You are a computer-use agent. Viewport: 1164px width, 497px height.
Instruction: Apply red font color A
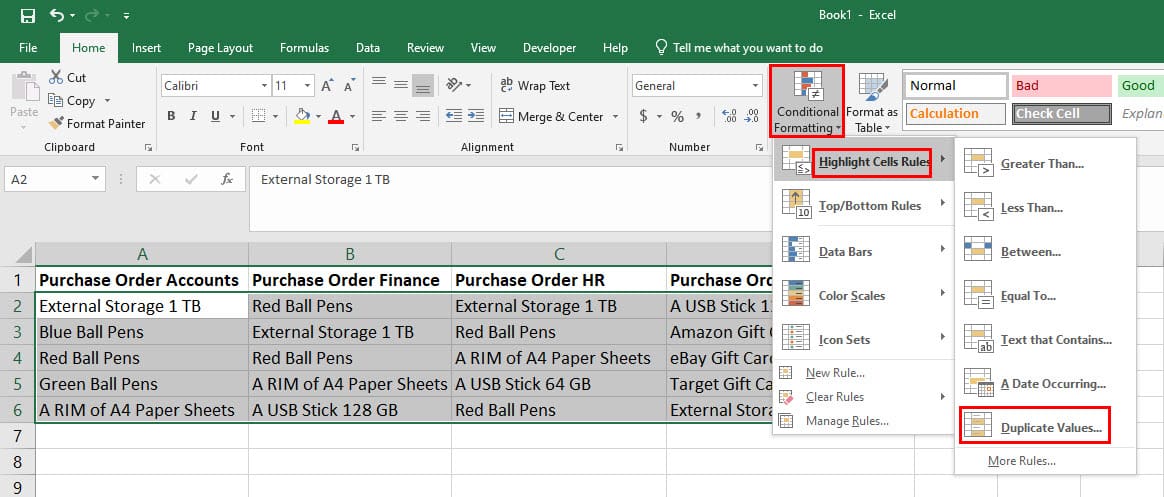coord(336,116)
